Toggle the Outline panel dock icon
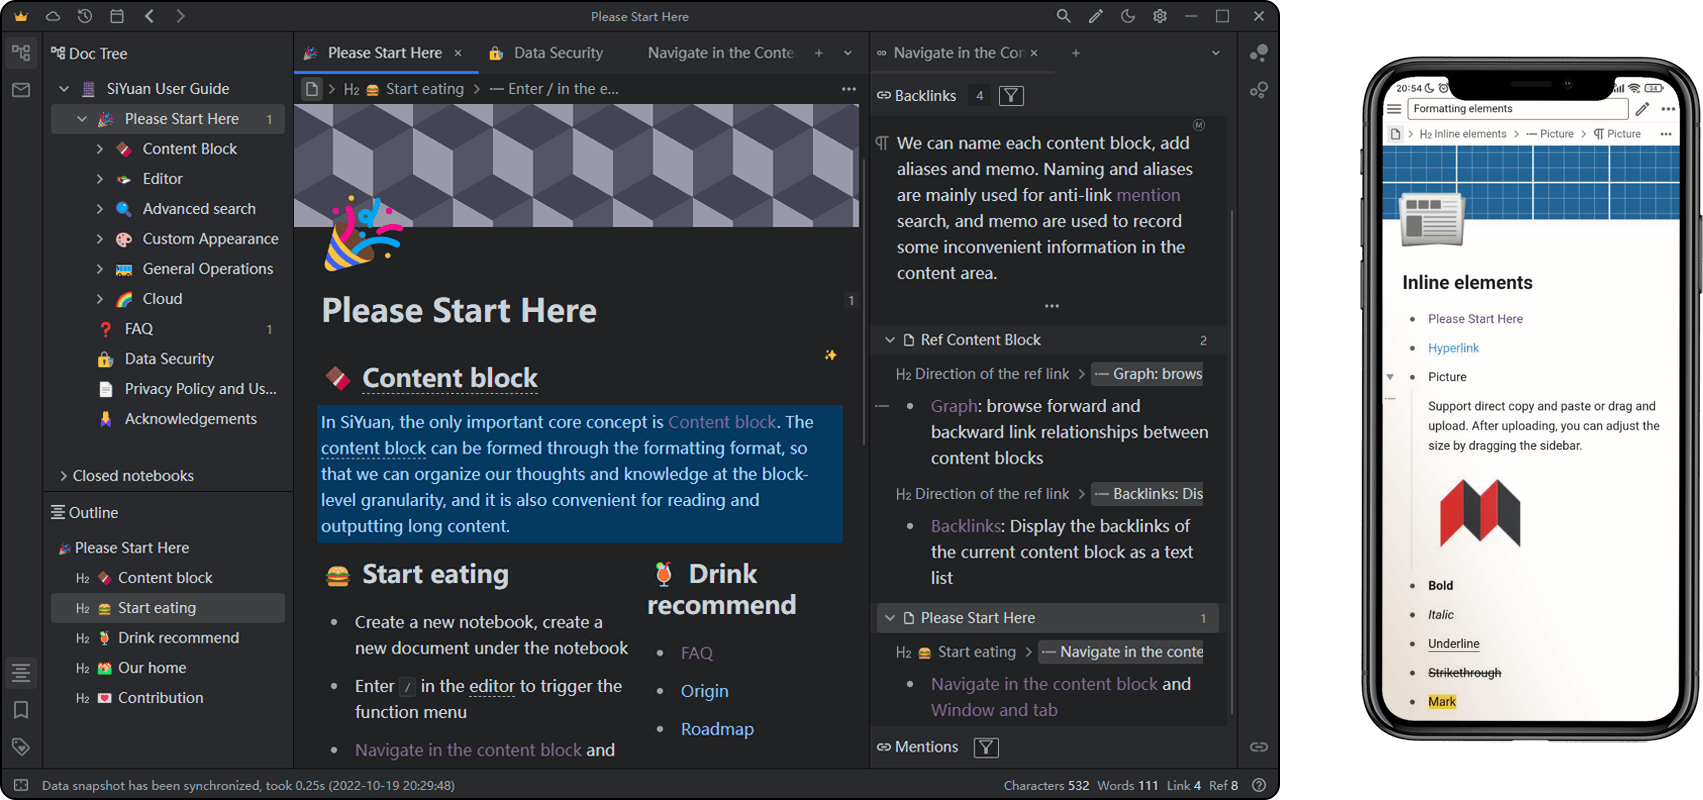This screenshot has height=800, width=1703. point(21,673)
